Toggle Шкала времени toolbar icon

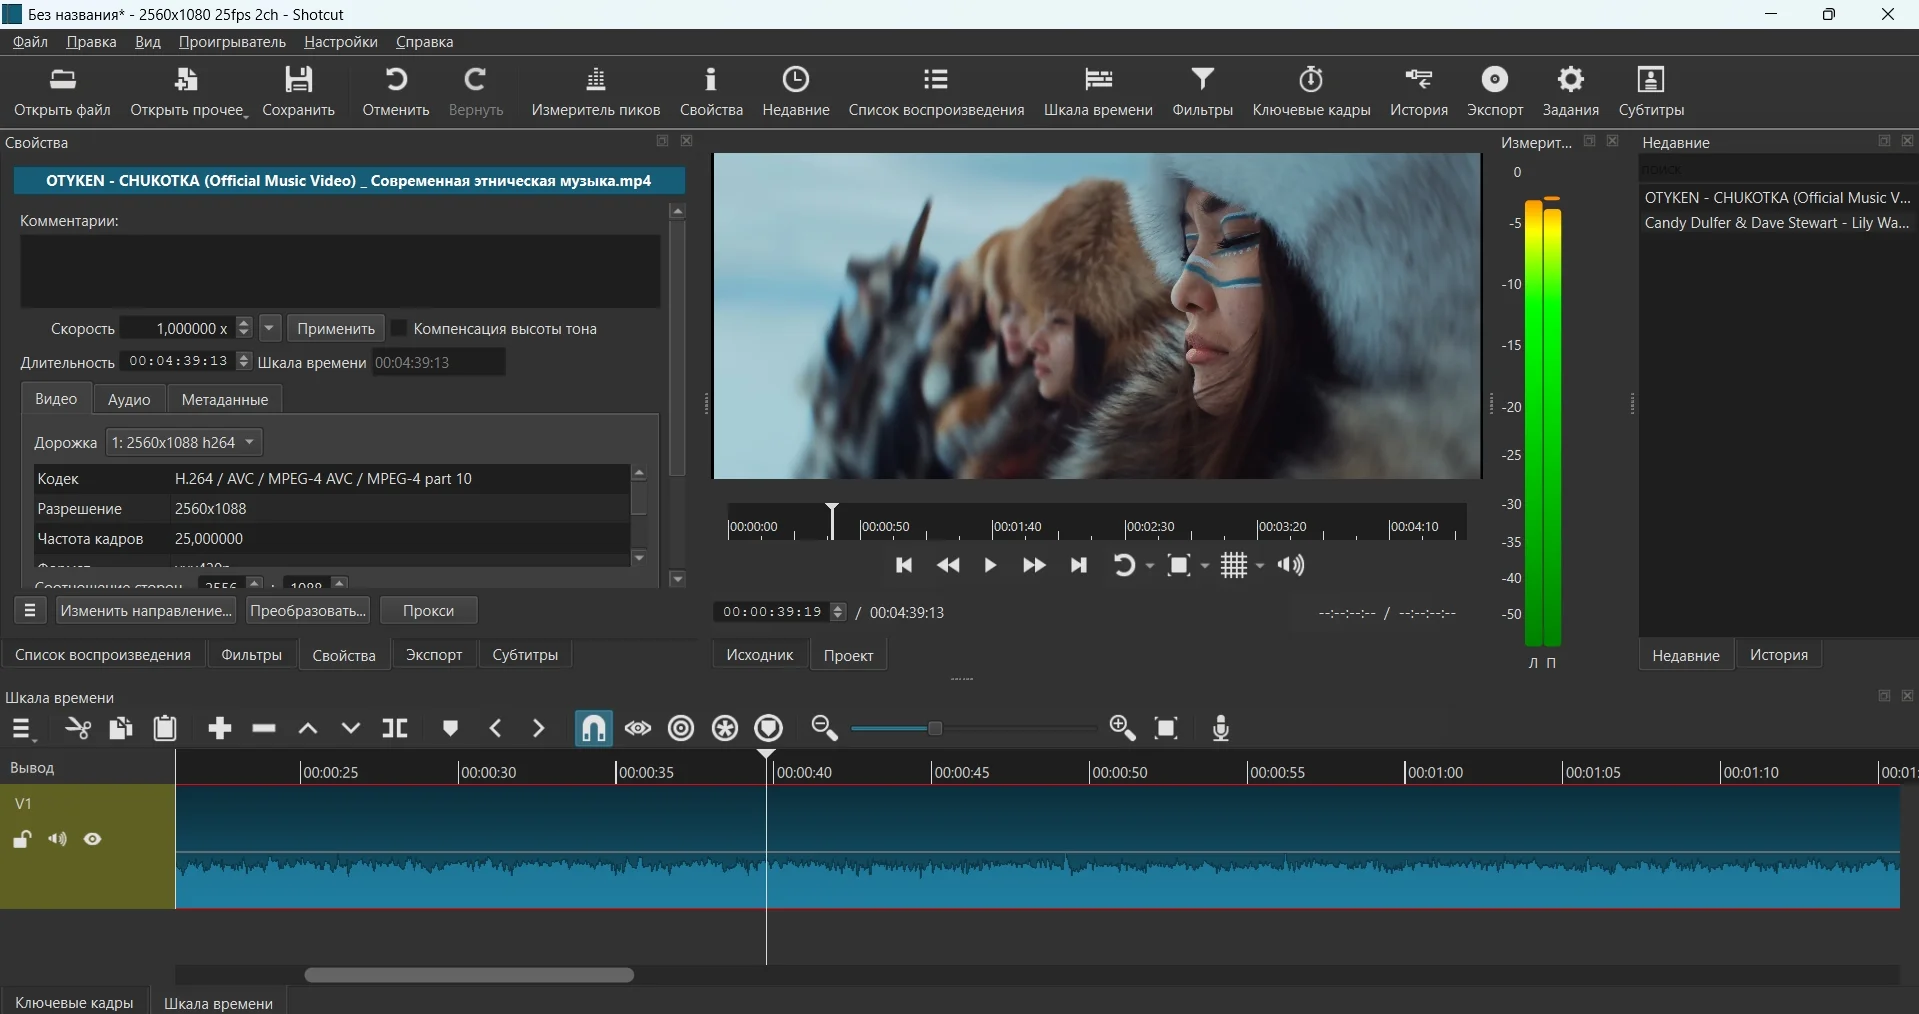(x=1098, y=92)
